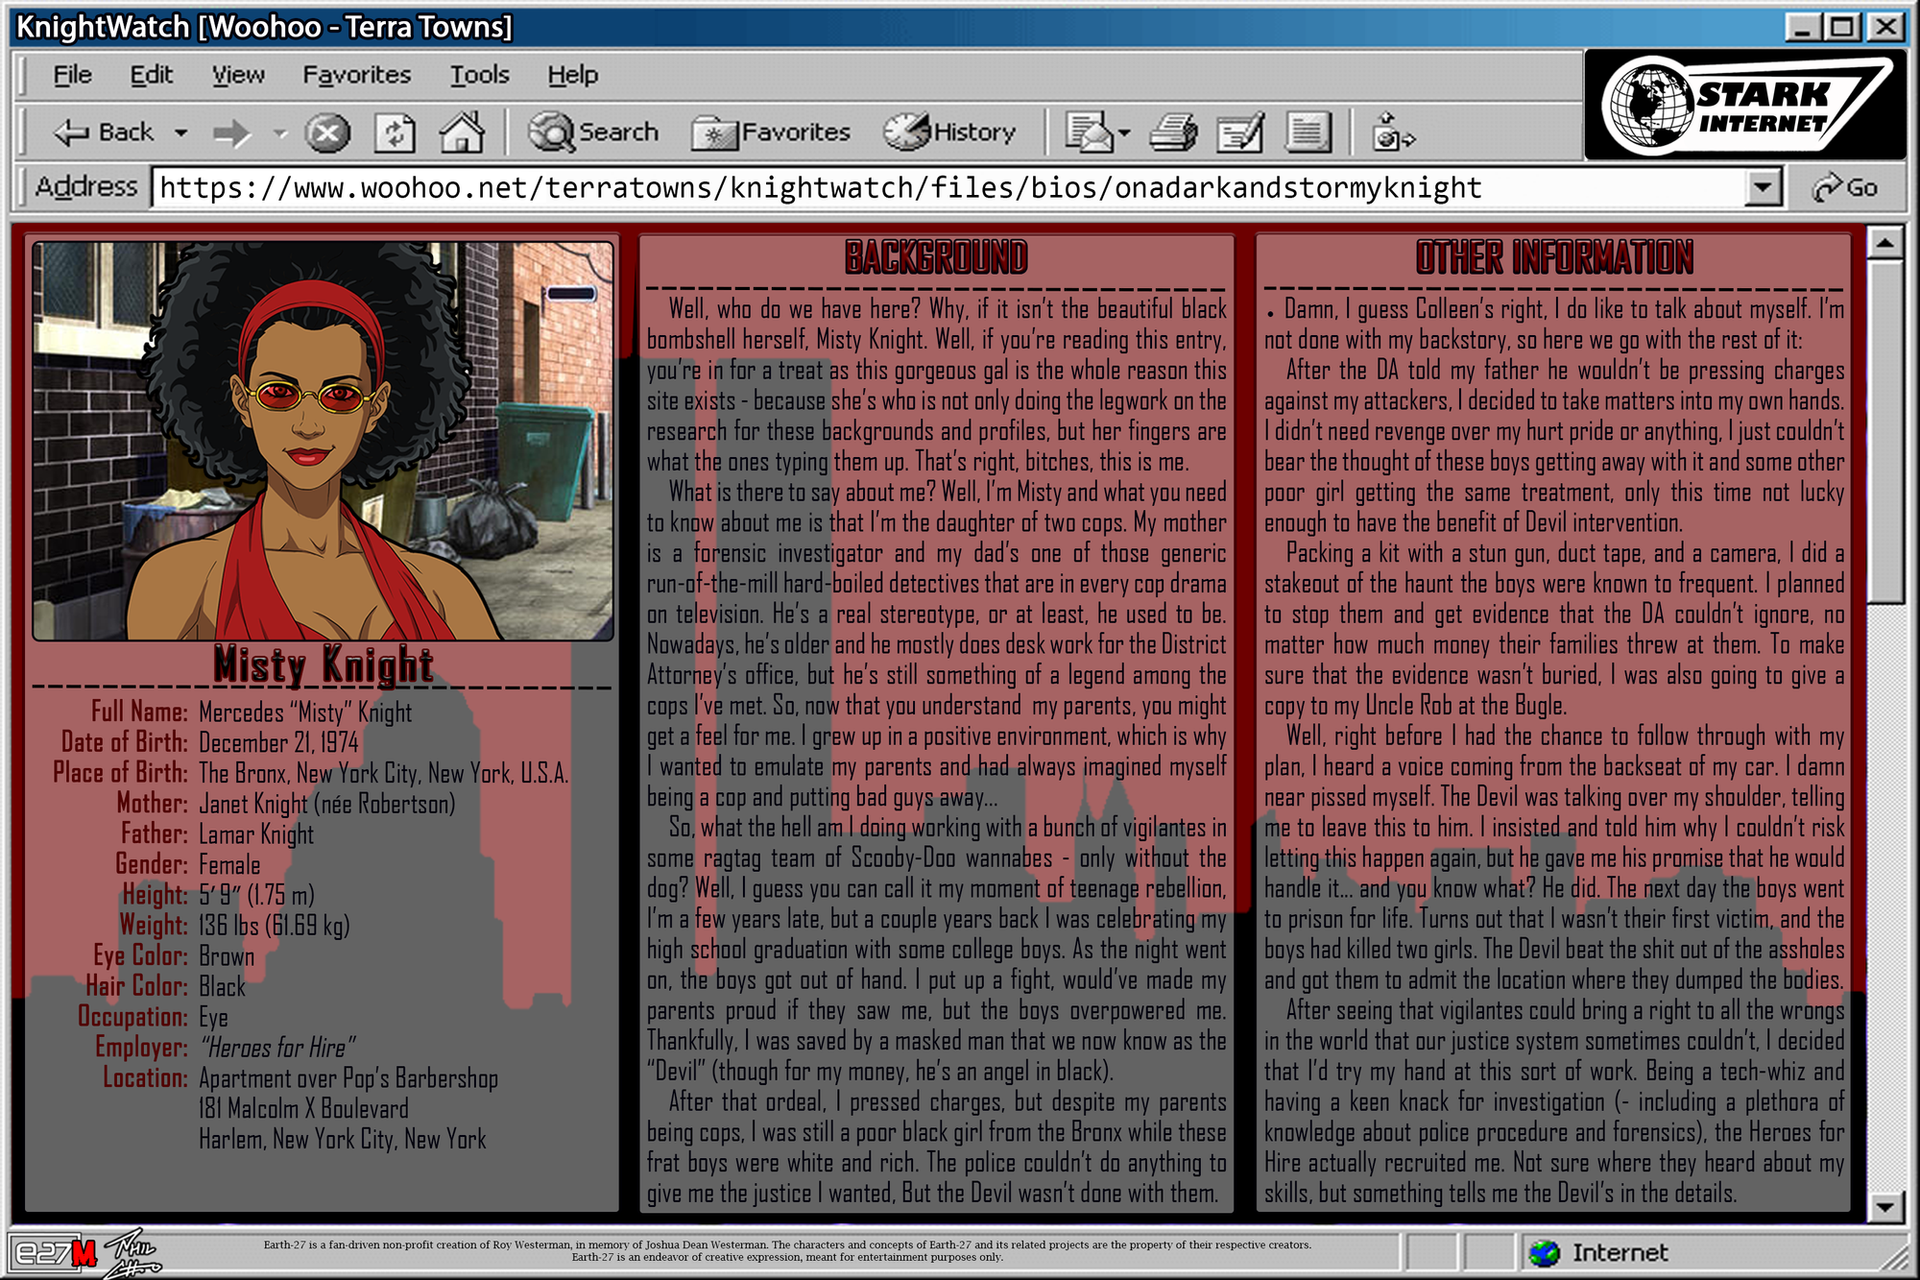Viewport: 1920px width, 1280px height.
Task: Open the Favorites menu
Action: tap(357, 75)
